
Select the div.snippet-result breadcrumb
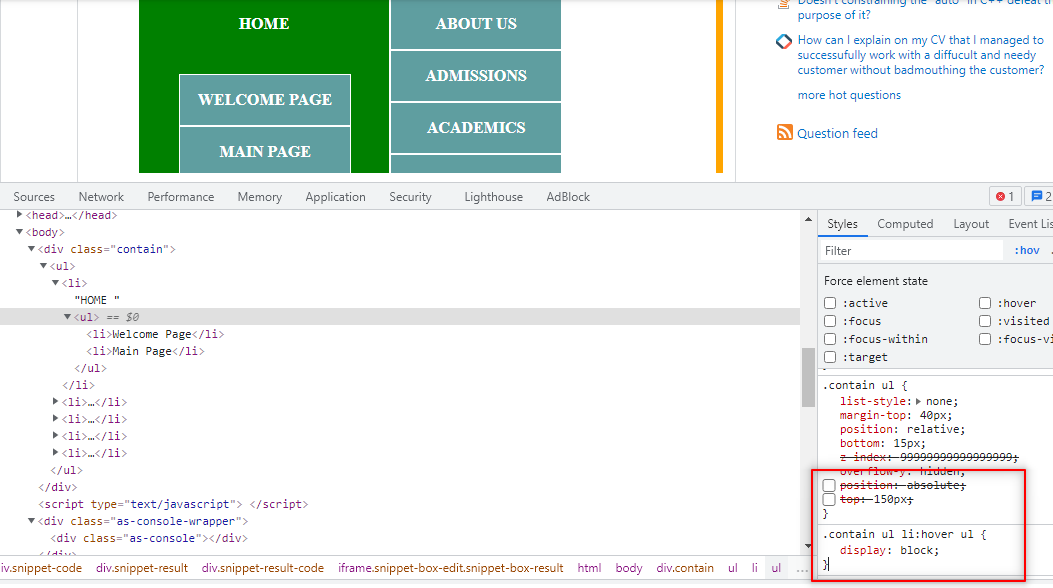point(142,568)
